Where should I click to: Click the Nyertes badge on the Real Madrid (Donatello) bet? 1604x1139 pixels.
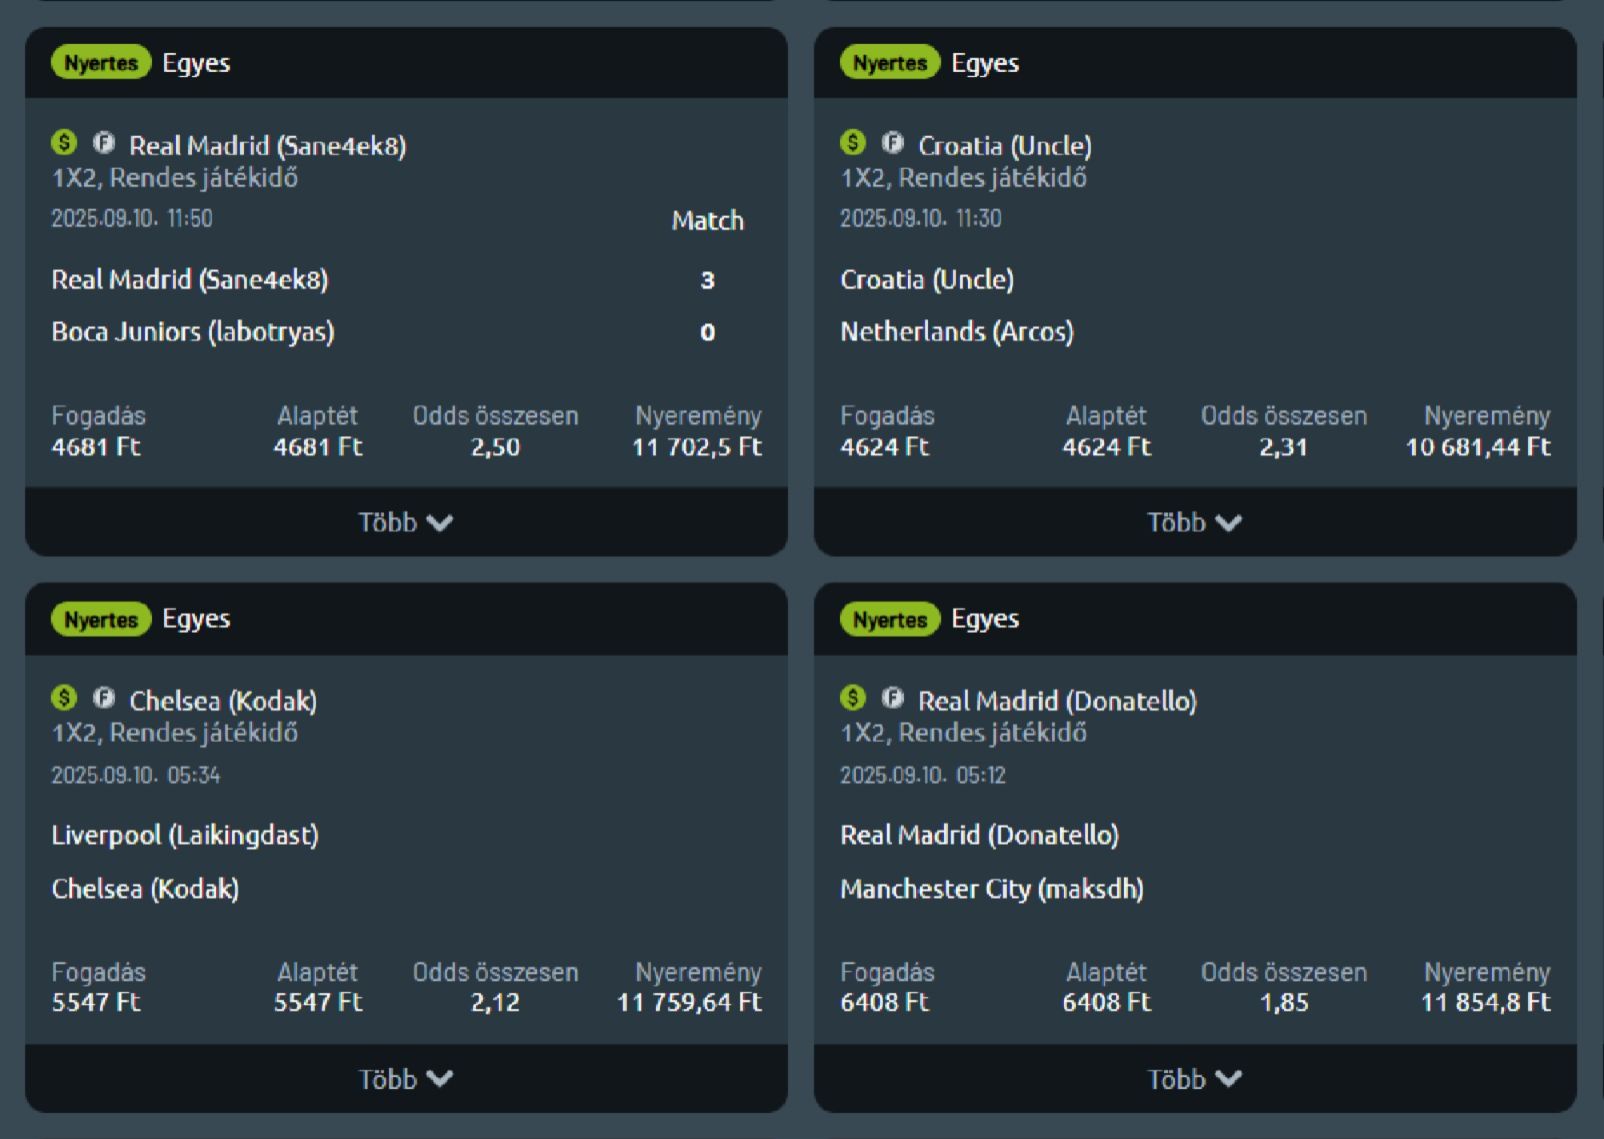890,620
